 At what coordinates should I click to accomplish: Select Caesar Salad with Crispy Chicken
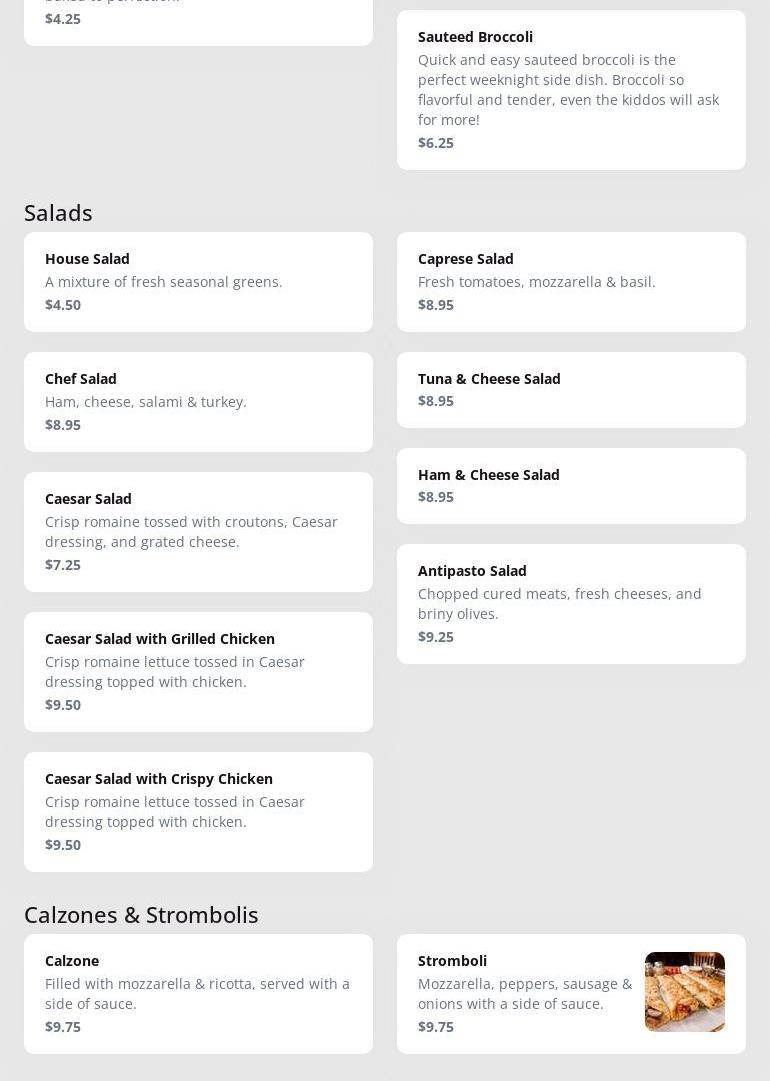coord(198,811)
